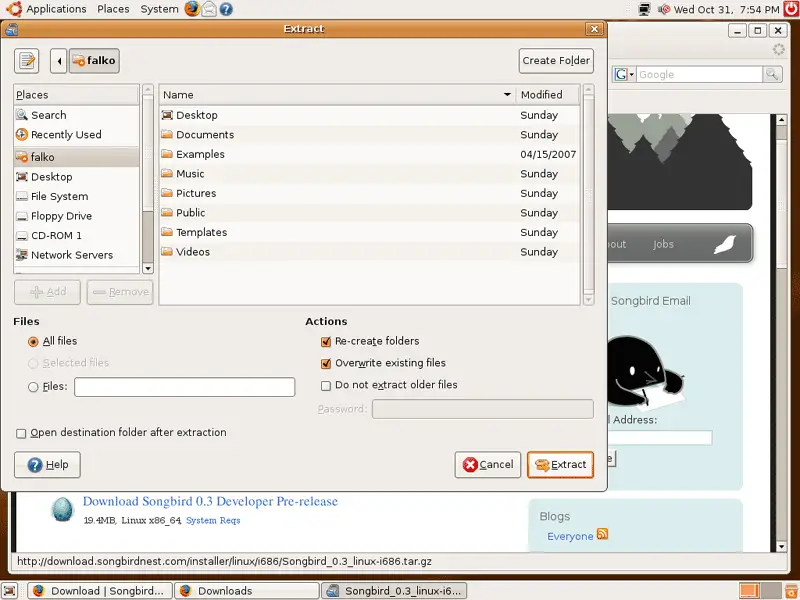Enable Do not extract older files
800x600 pixels.
click(x=326, y=386)
